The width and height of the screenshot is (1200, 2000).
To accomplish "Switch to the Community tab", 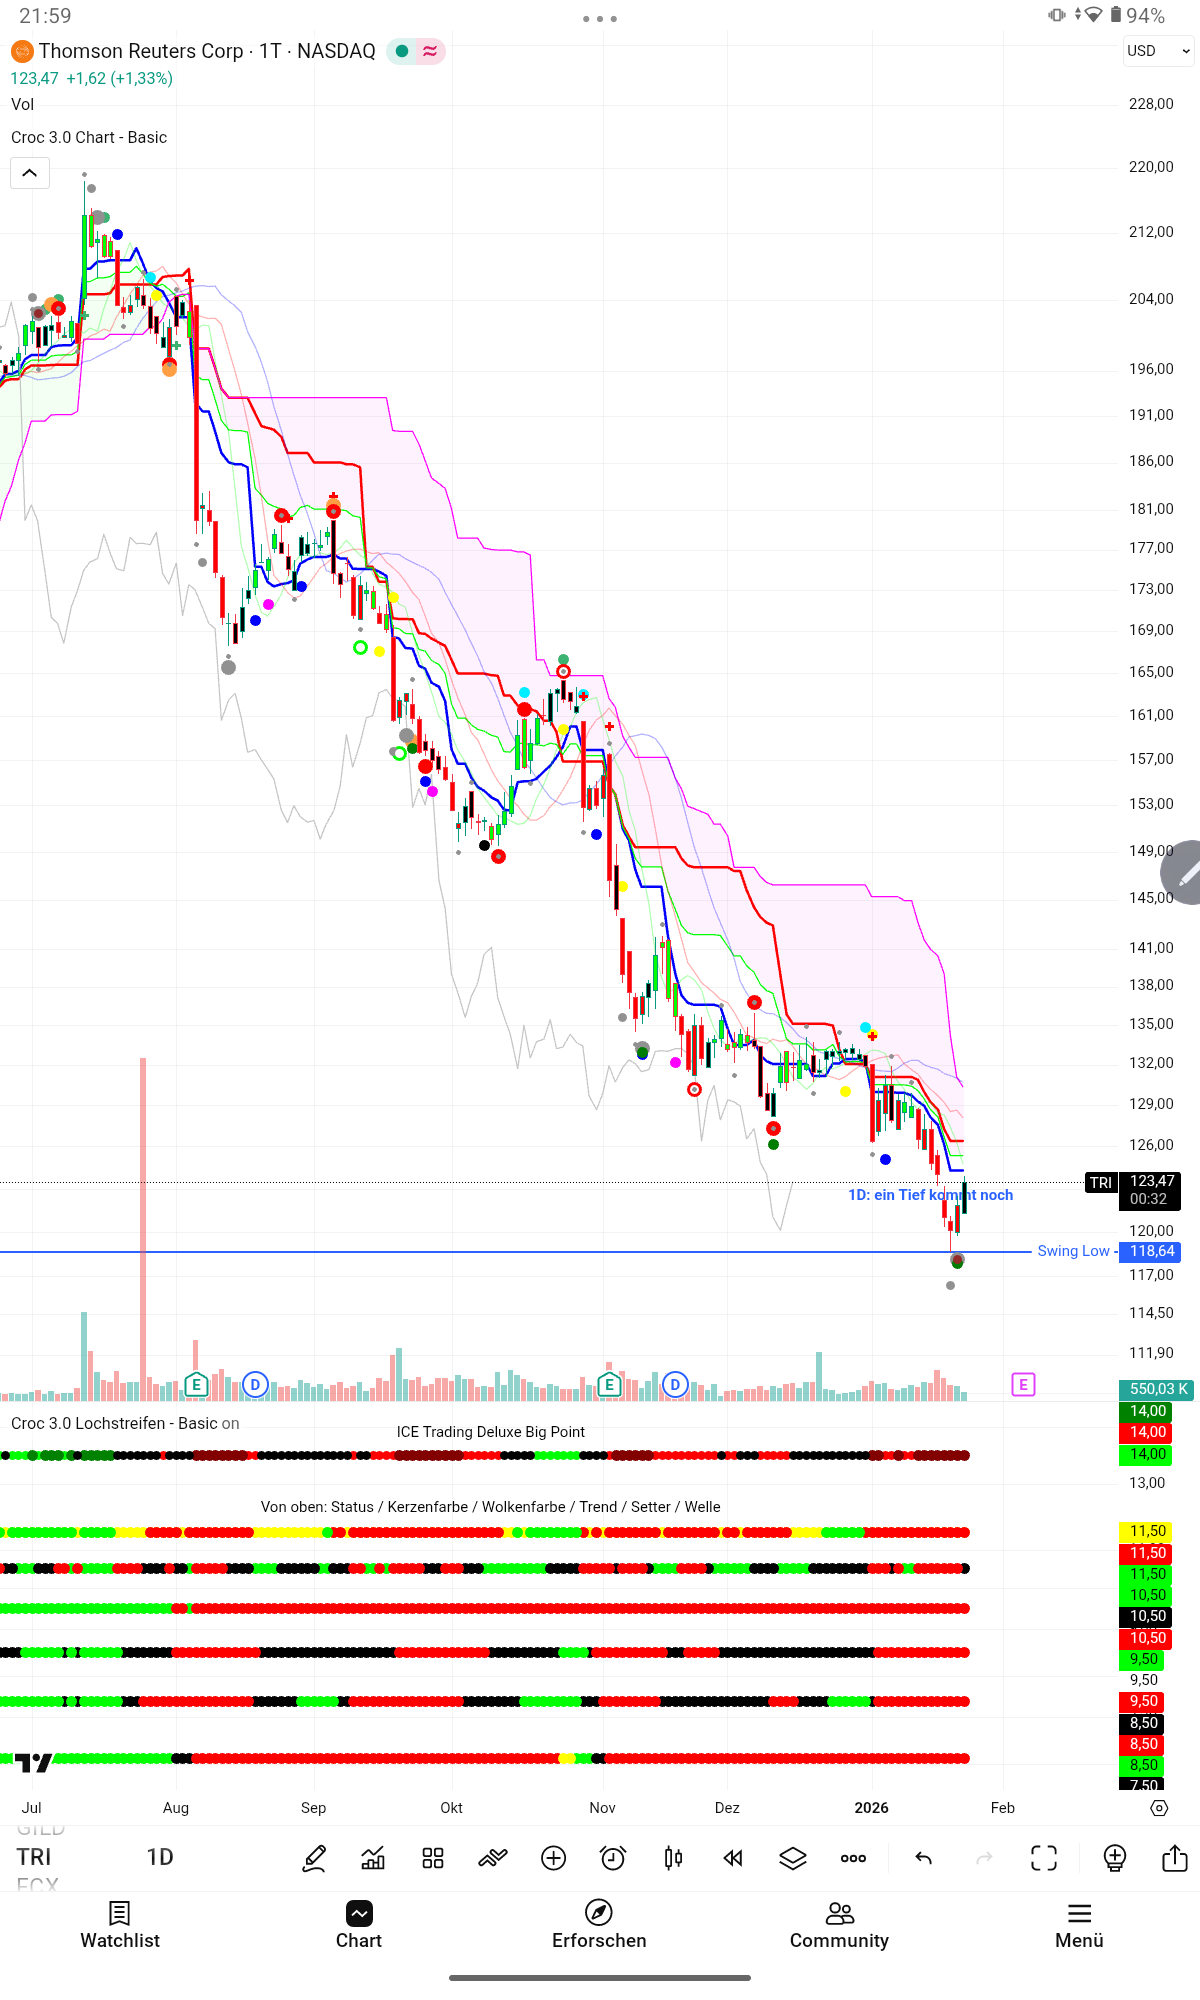I will 839,1924.
